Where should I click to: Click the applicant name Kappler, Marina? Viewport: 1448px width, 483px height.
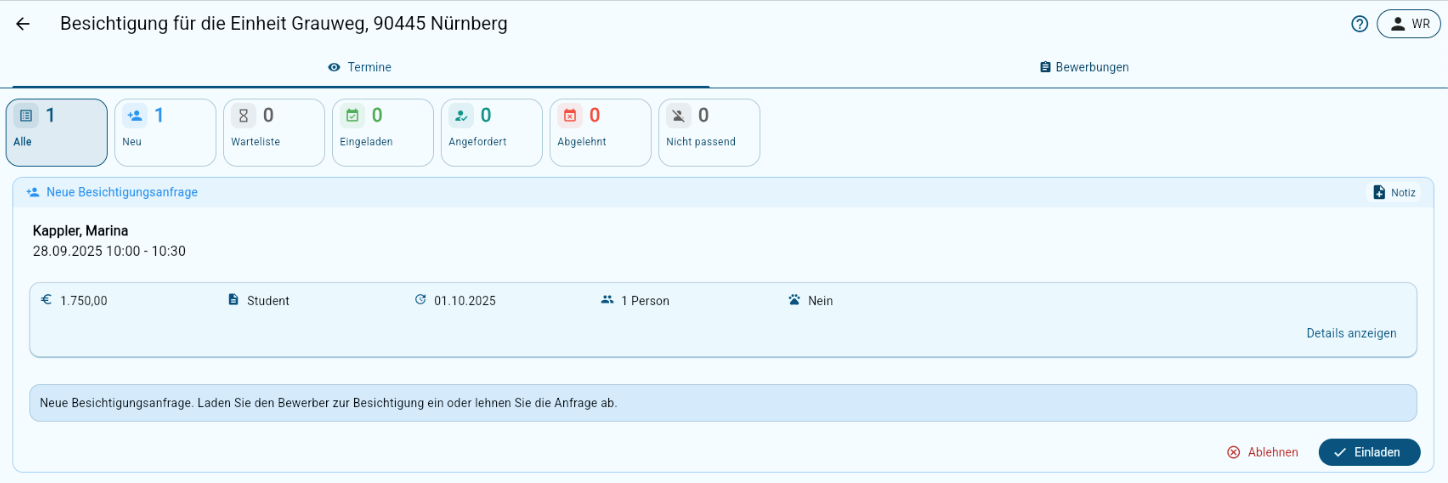(80, 230)
